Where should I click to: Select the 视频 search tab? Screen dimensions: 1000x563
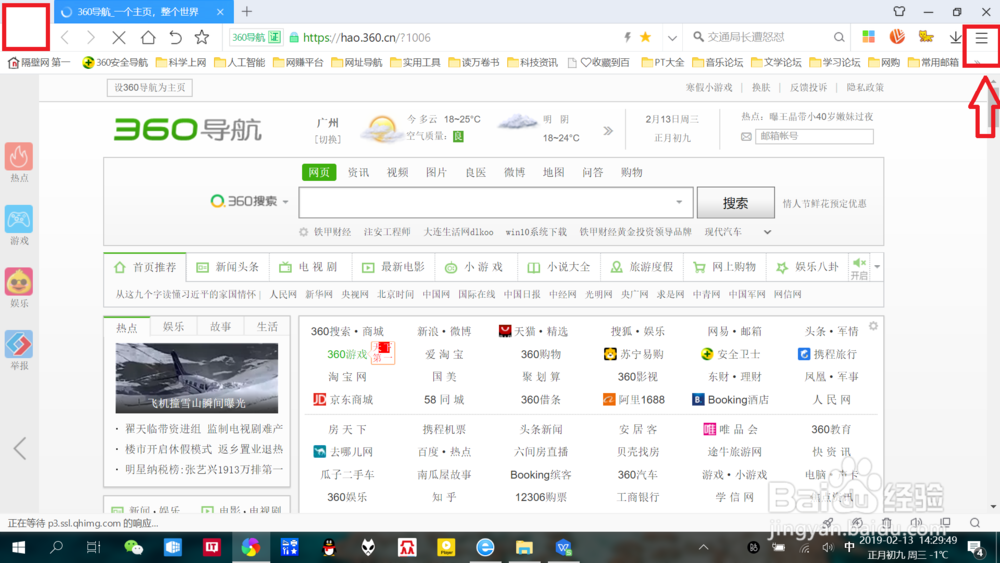(397, 172)
